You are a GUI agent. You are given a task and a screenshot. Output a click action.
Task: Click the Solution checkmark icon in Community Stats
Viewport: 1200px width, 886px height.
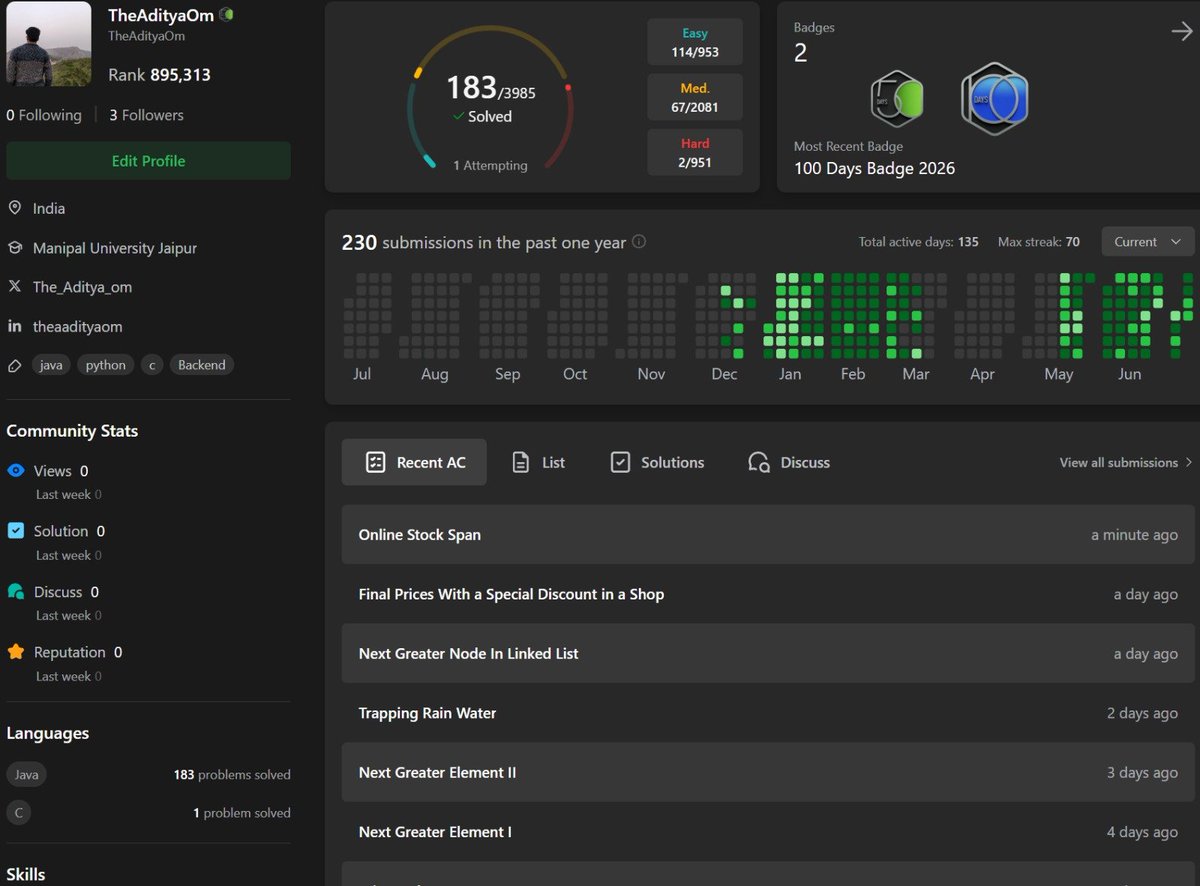(16, 531)
